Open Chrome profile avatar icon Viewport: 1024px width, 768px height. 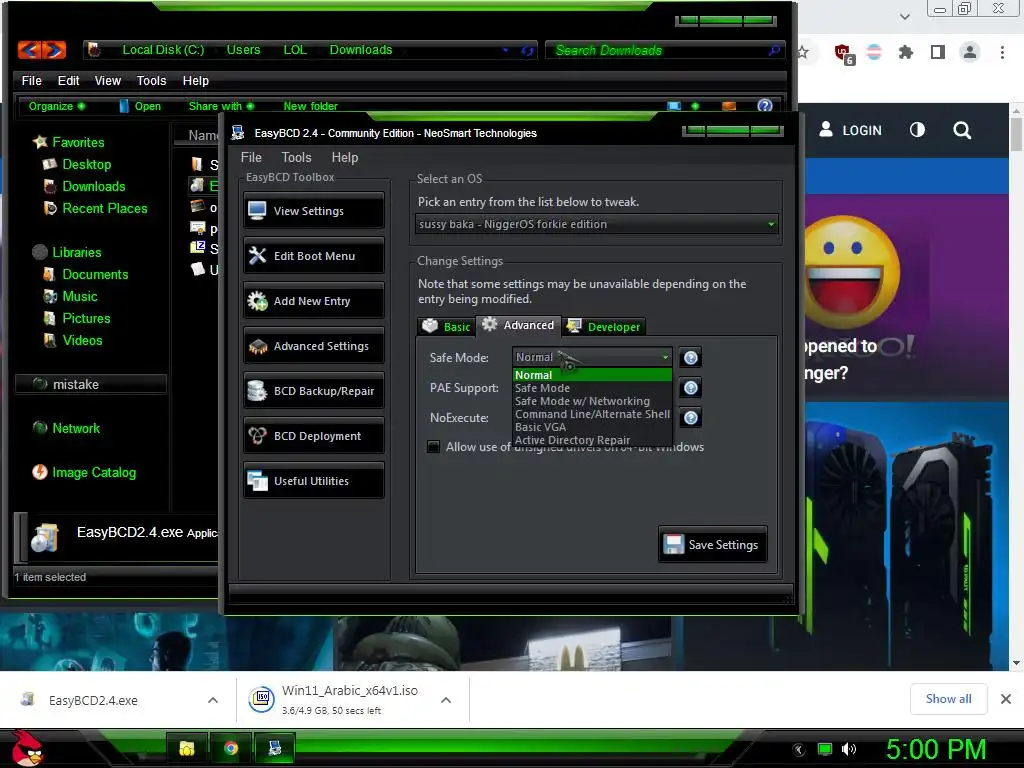coord(970,52)
